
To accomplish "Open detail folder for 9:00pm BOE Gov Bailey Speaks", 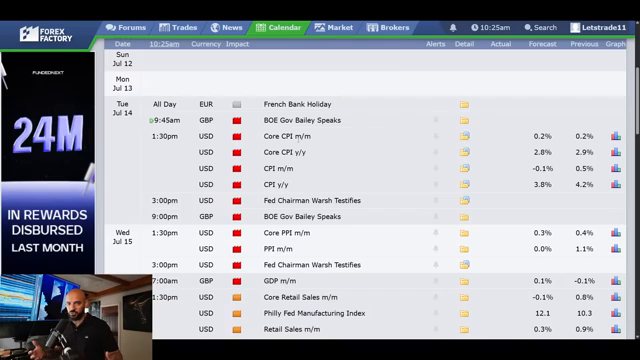I will [464, 217].
